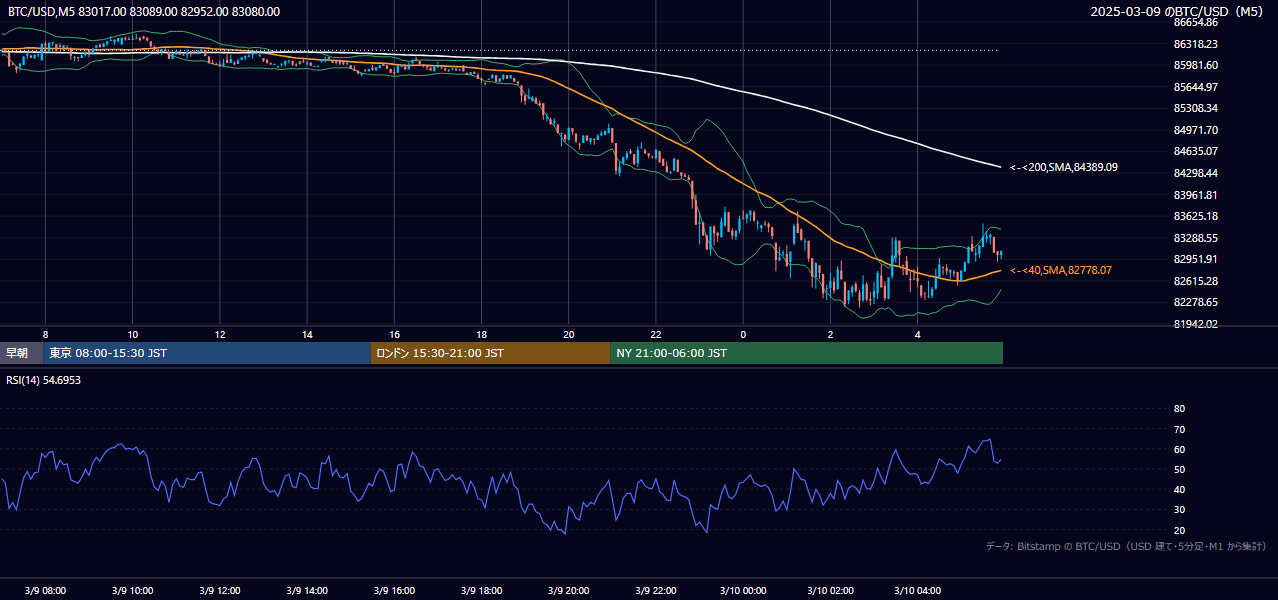The image size is (1278, 600).
Task: Select price level 85981.60 on the axis
Action: [x=1196, y=65]
